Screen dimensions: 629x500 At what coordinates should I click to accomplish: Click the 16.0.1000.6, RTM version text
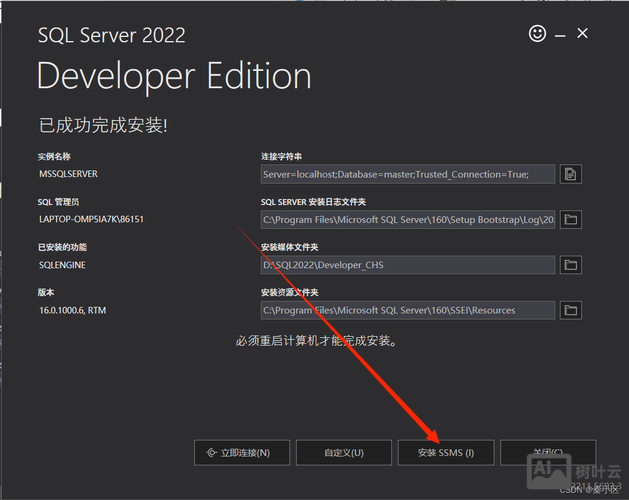click(x=73, y=310)
